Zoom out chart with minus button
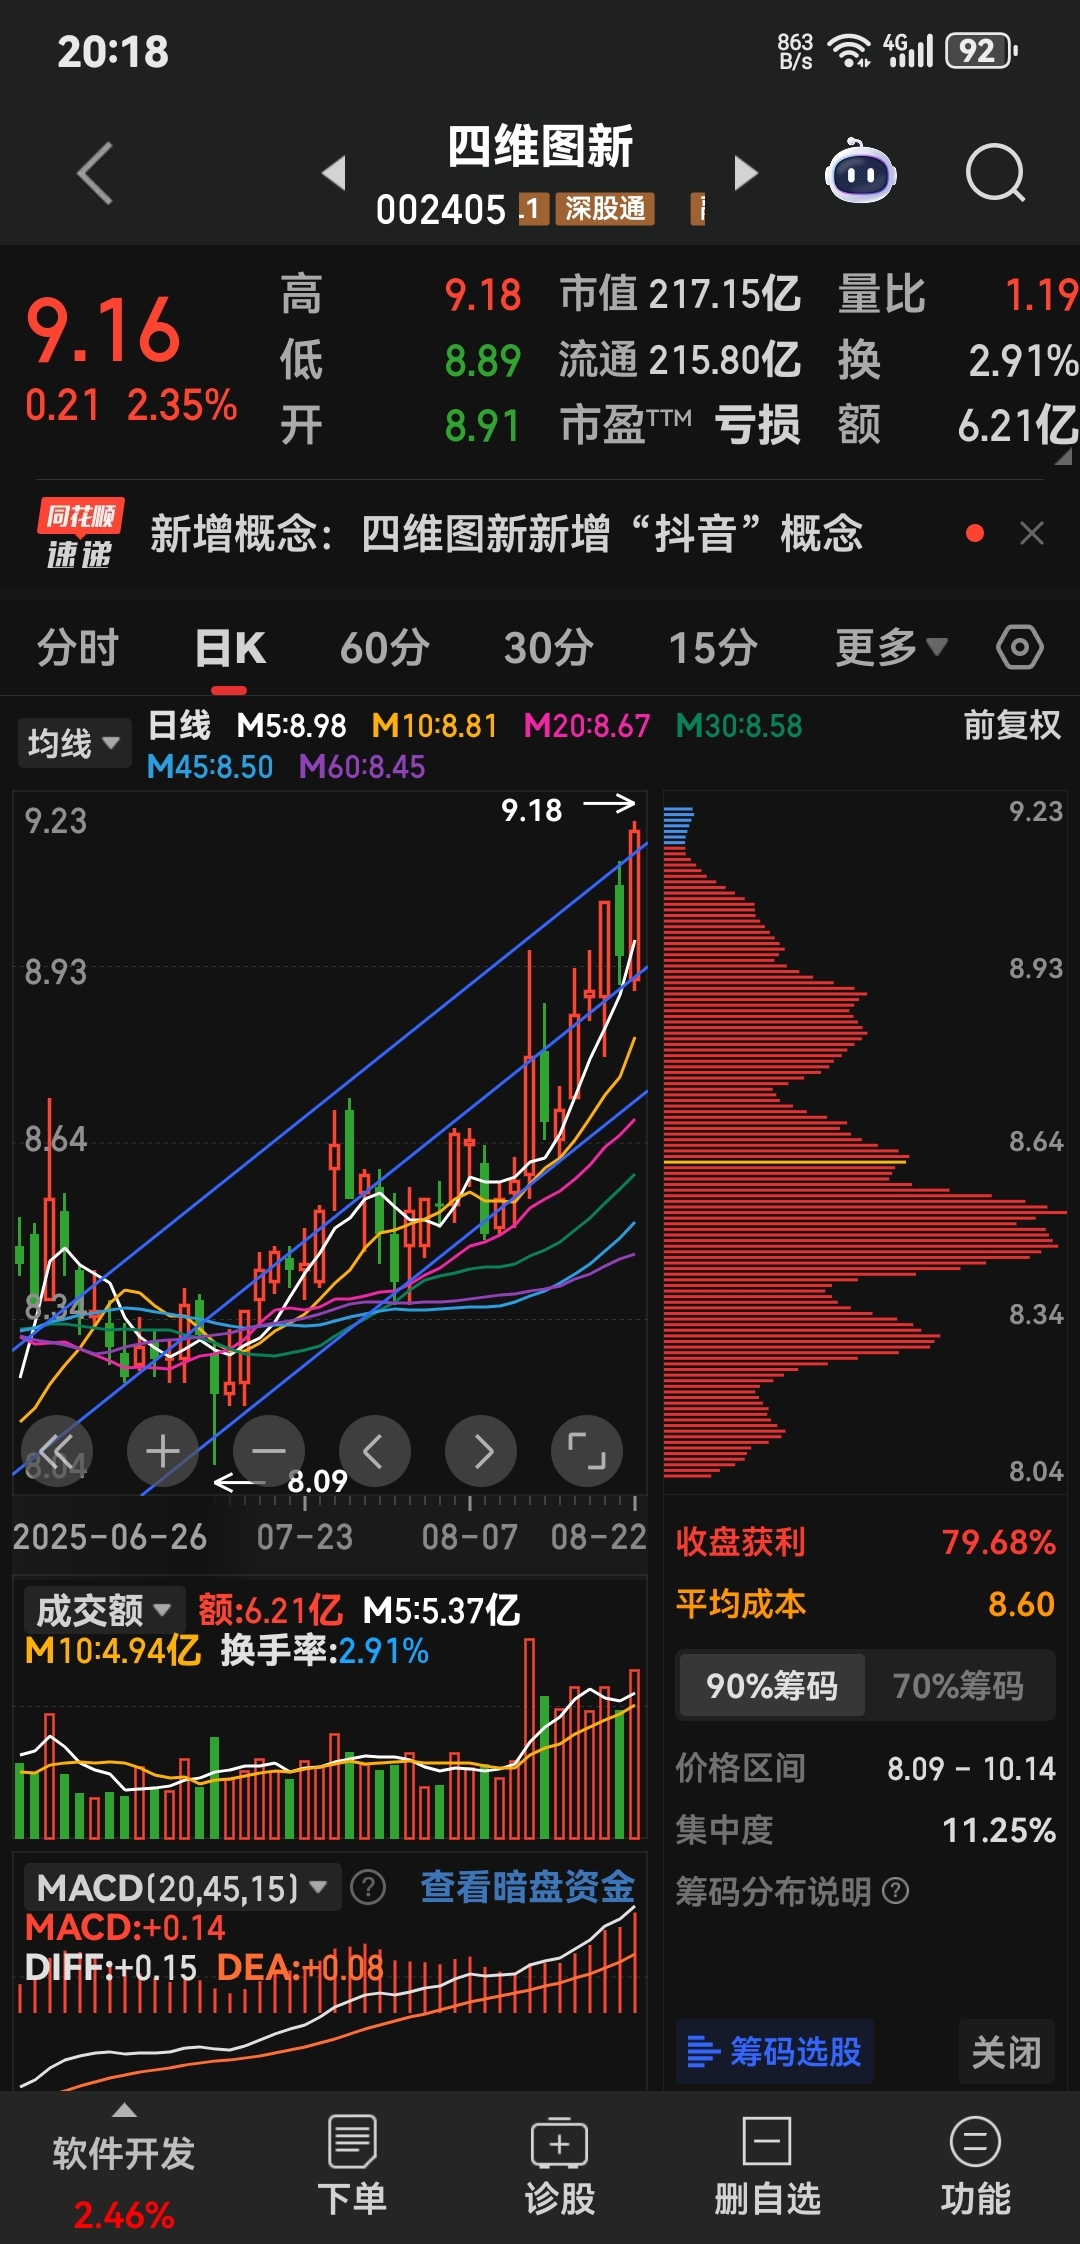Screen dimensions: 1080x2244 269,1451
